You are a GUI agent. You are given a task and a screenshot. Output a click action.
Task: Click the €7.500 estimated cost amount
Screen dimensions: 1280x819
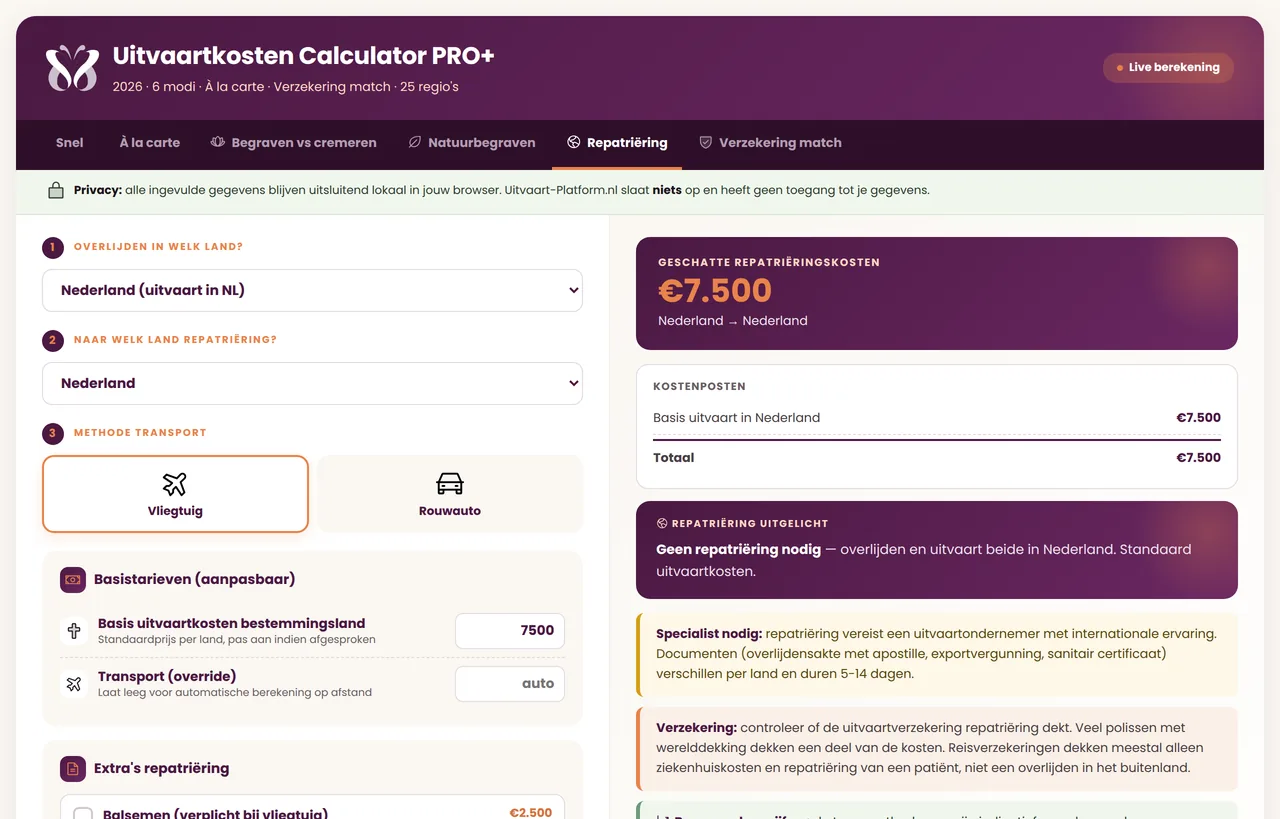pyautogui.click(x=715, y=290)
